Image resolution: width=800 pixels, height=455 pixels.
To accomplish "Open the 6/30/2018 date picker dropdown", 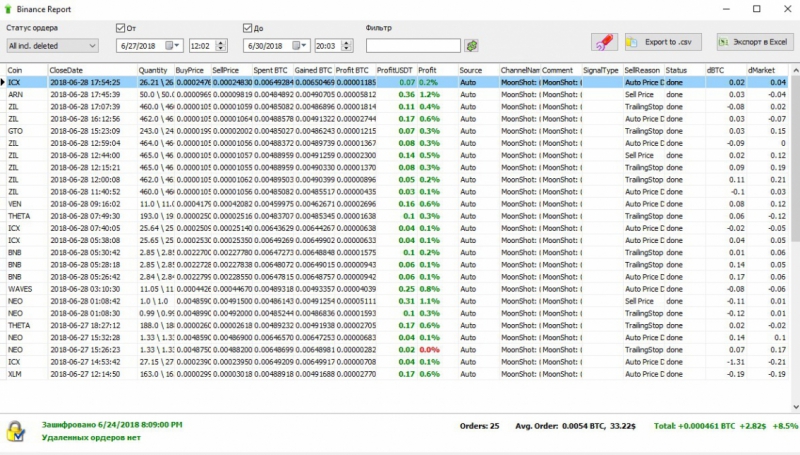I will pos(300,45).
